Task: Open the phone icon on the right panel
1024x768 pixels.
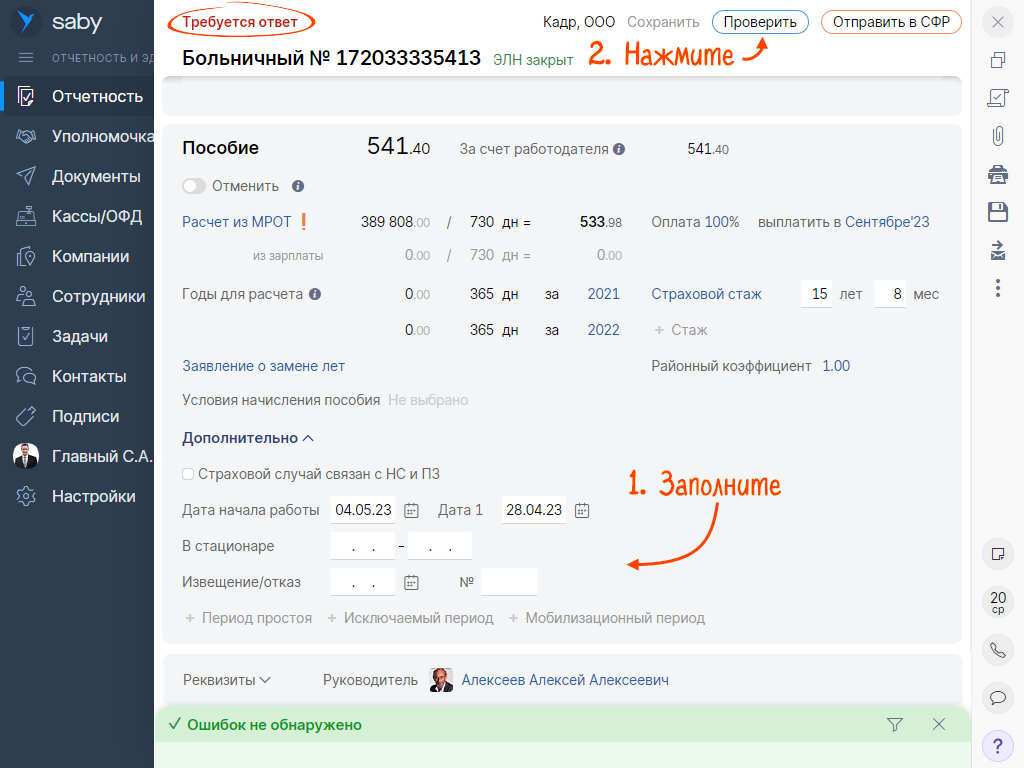Action: tap(997, 650)
